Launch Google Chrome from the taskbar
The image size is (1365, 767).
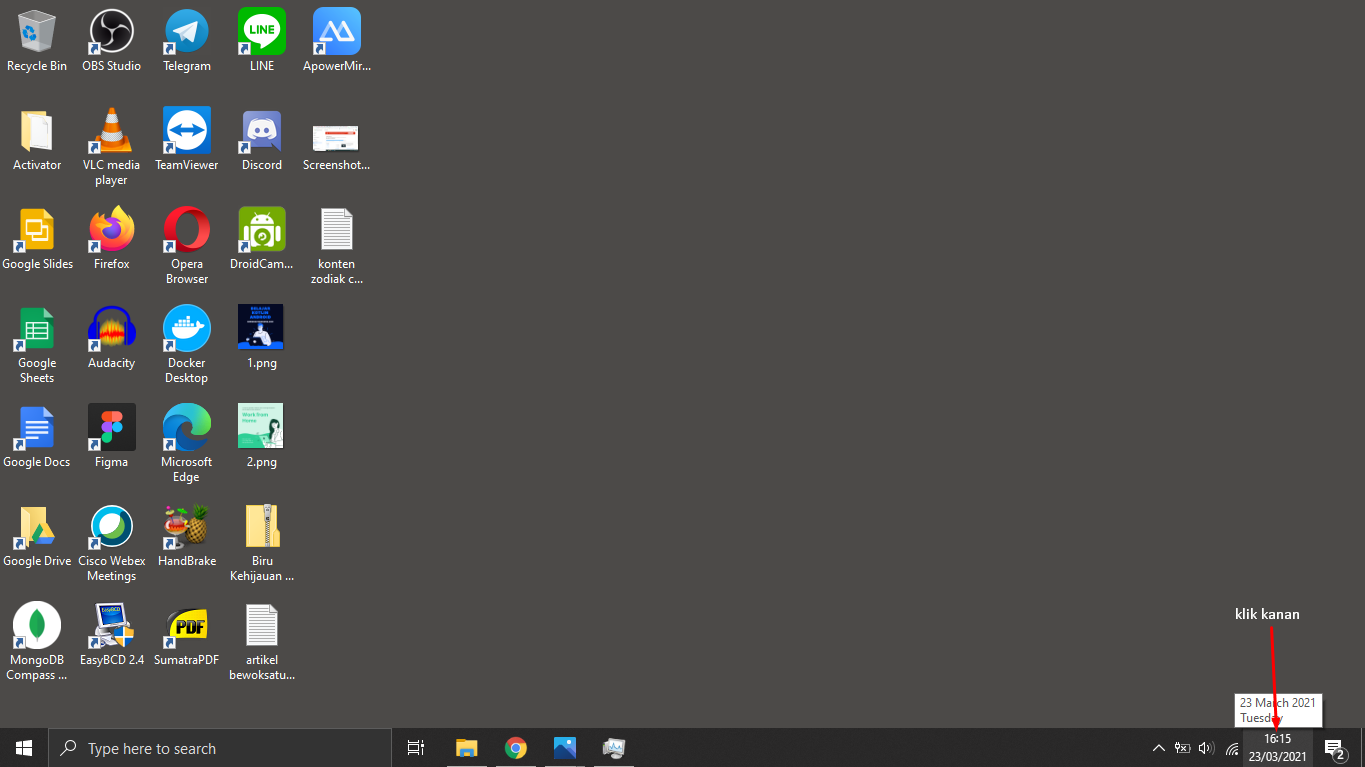(x=516, y=748)
